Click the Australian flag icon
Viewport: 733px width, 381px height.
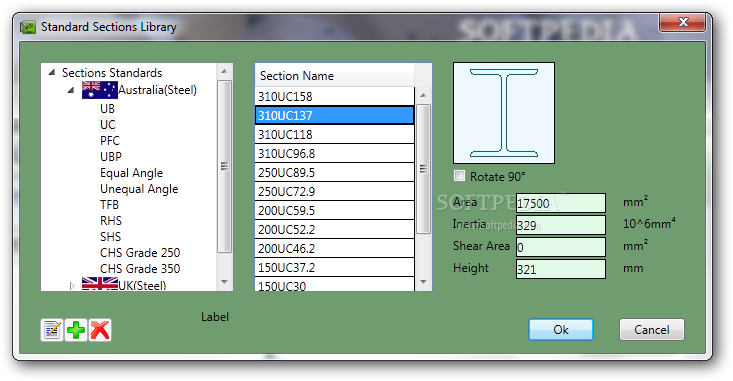(x=99, y=90)
